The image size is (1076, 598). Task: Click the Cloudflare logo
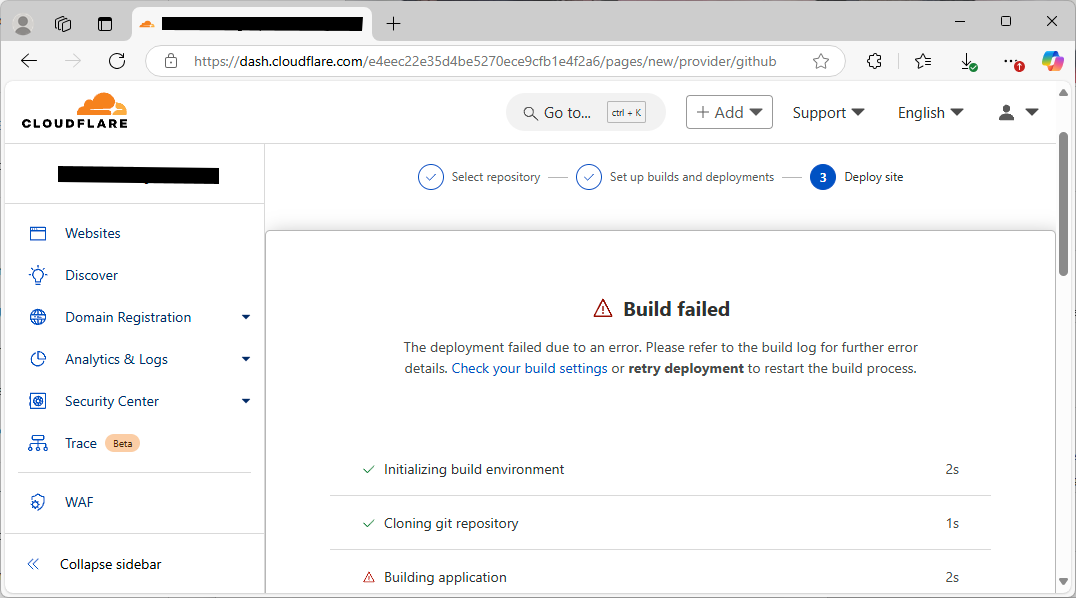(x=73, y=110)
